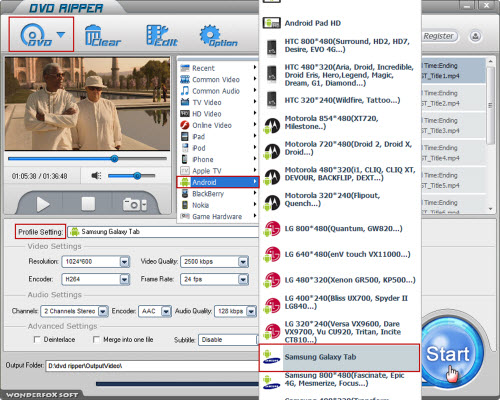
Task: Open the Option gear settings
Action: pos(218,35)
